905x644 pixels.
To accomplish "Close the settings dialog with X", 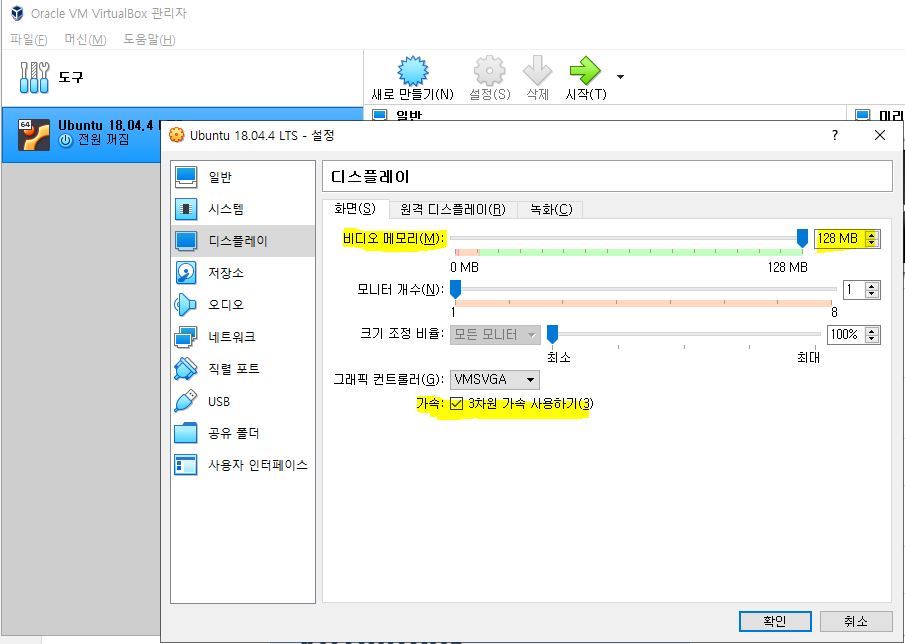I will pyautogui.click(x=879, y=136).
